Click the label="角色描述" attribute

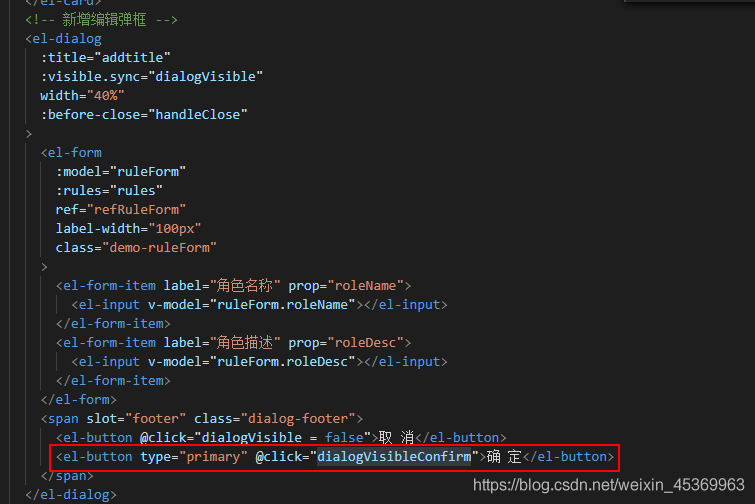click(x=222, y=343)
